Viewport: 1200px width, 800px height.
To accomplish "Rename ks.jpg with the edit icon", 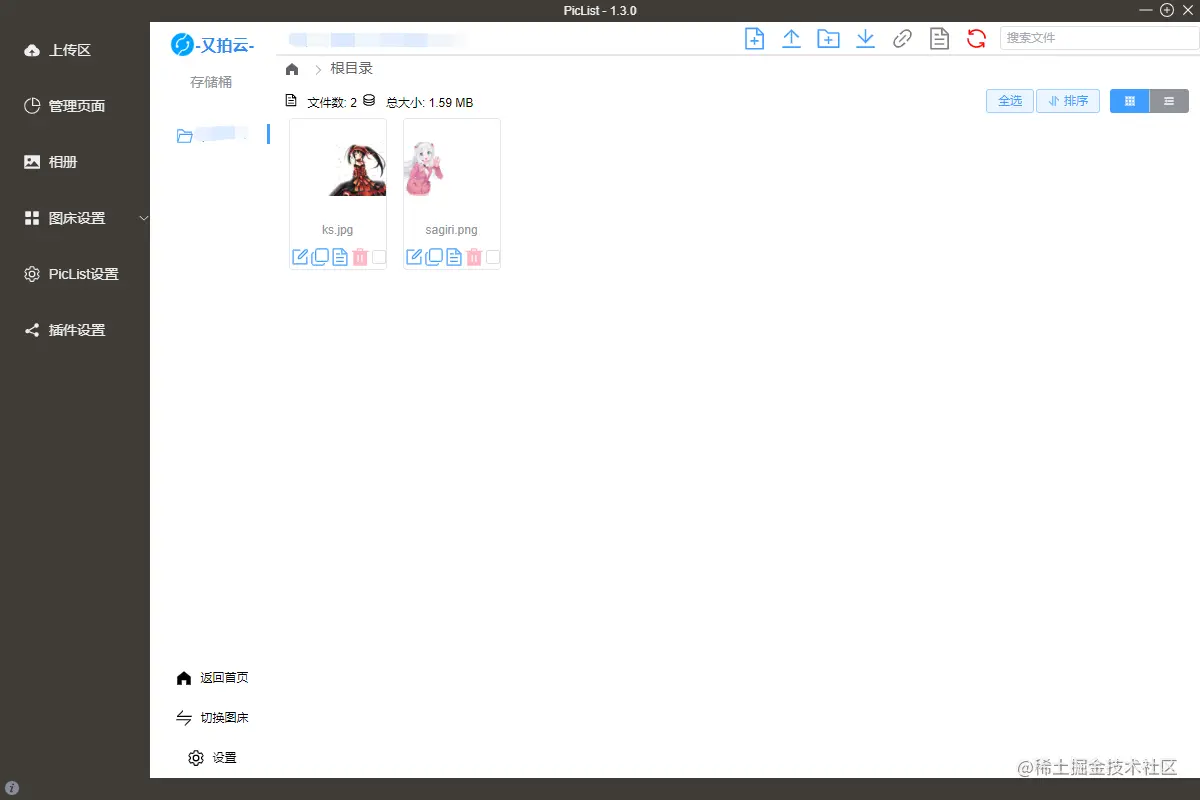I will tap(300, 257).
